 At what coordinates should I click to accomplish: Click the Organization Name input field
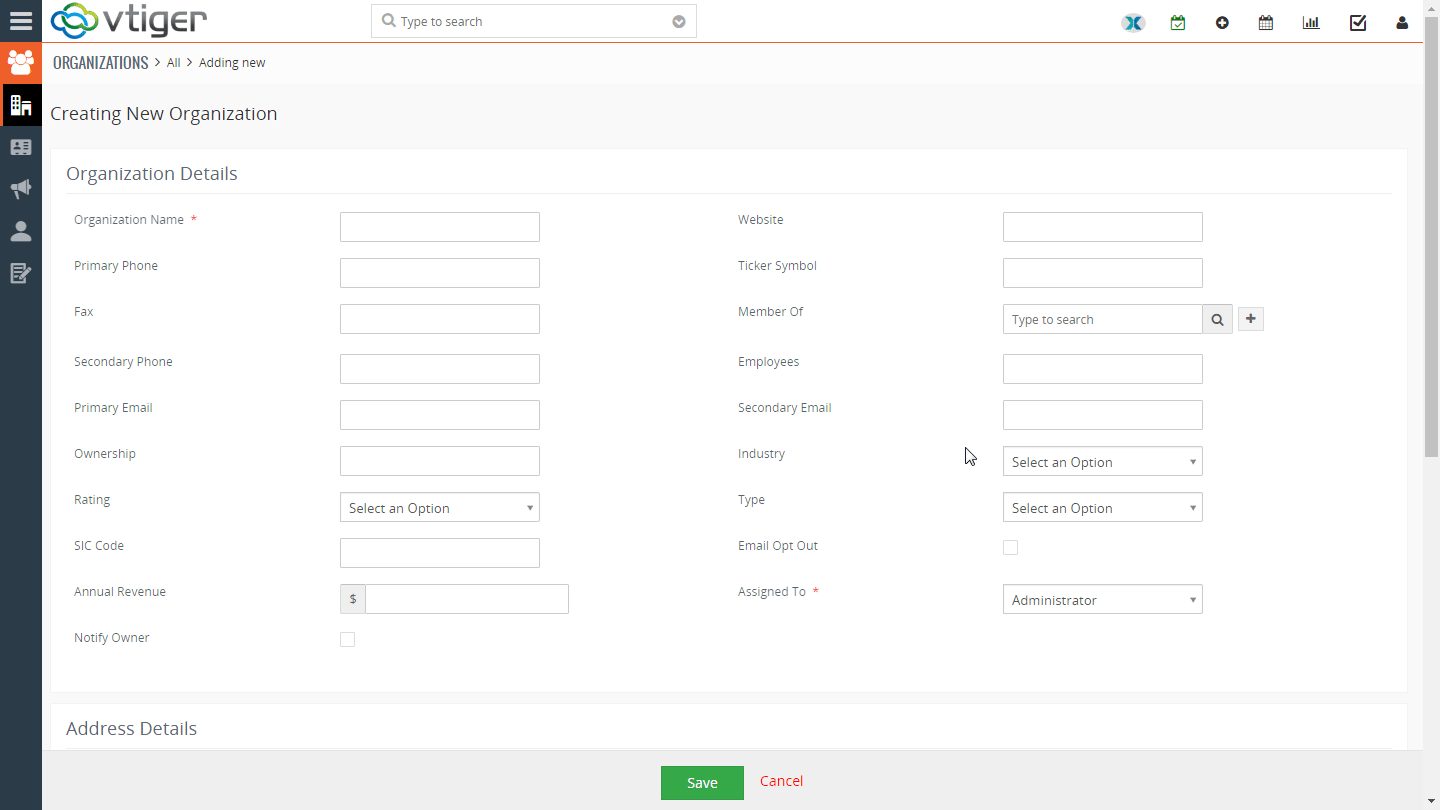pyautogui.click(x=439, y=227)
